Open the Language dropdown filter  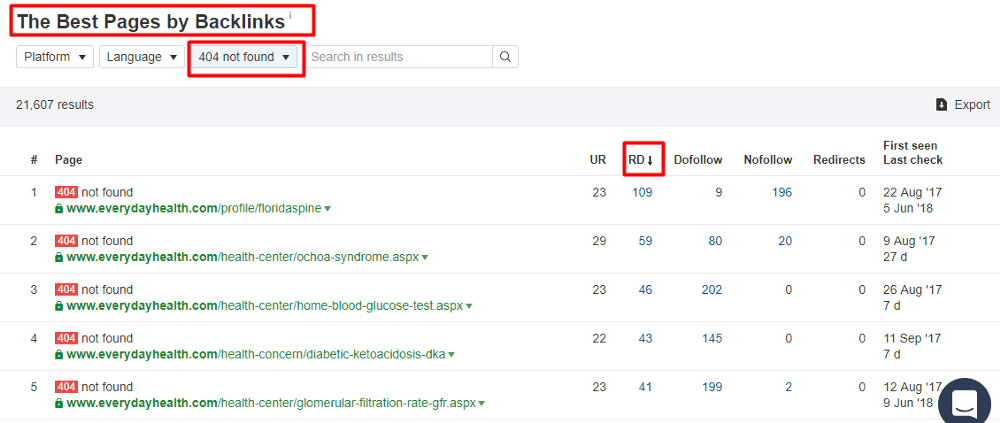tap(142, 57)
